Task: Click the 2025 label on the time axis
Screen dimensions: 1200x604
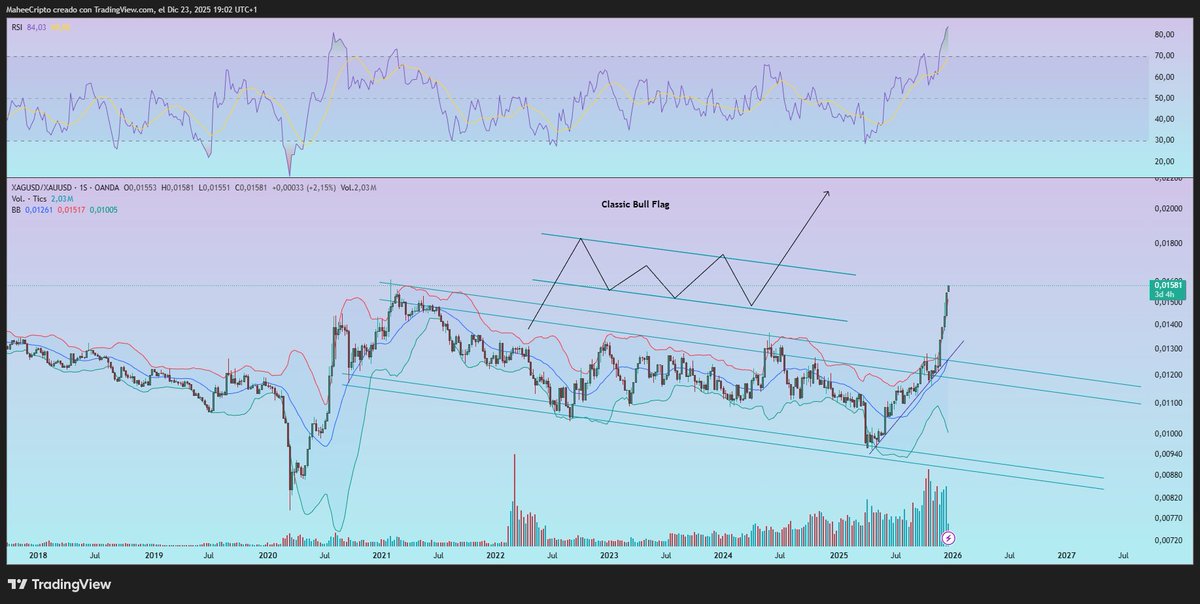Action: tap(838, 555)
